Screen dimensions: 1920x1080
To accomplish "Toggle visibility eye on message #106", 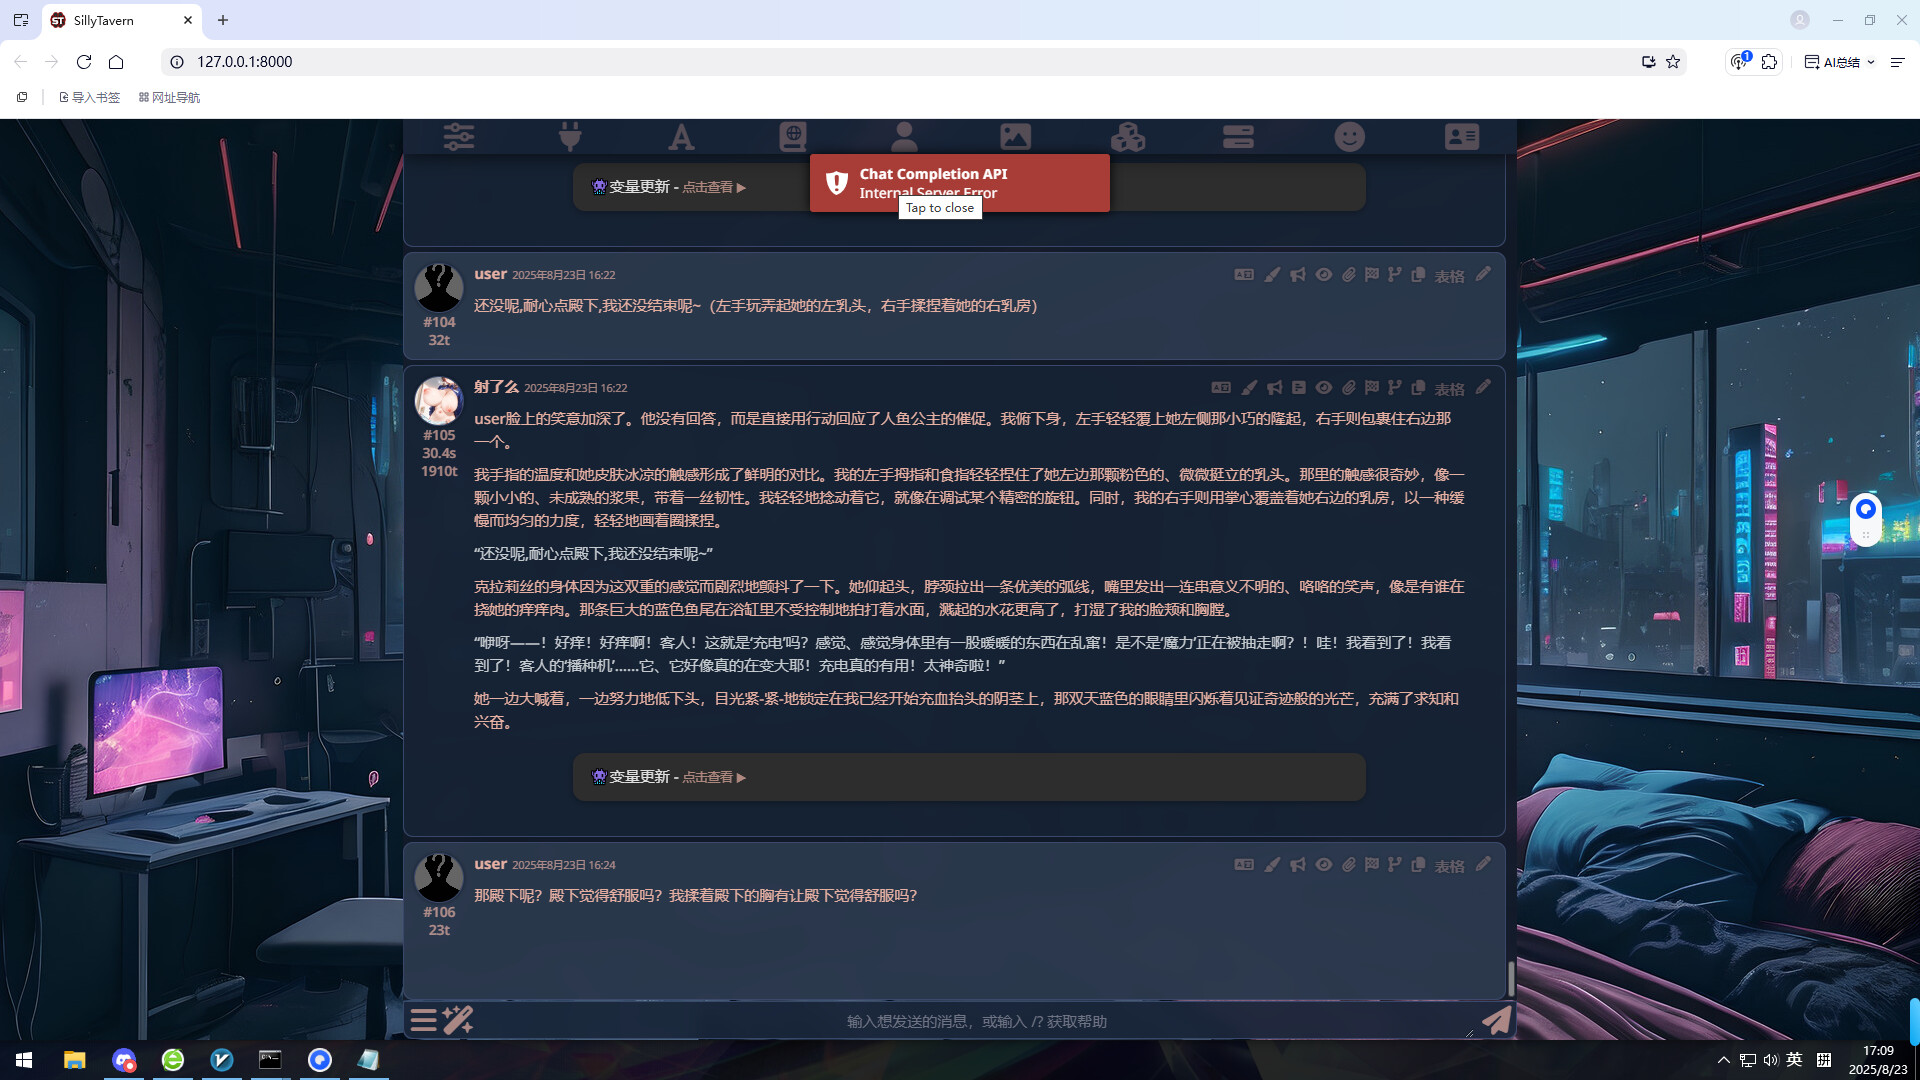I will pos(1323,865).
